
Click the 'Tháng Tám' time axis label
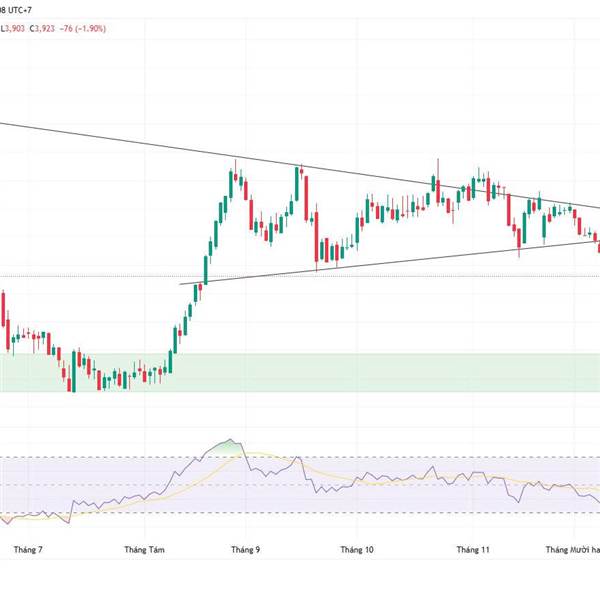[144, 549]
